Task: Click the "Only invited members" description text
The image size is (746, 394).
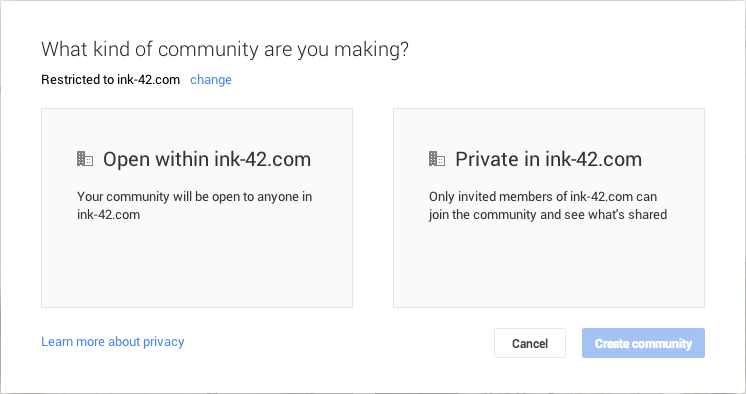Action: [x=548, y=206]
